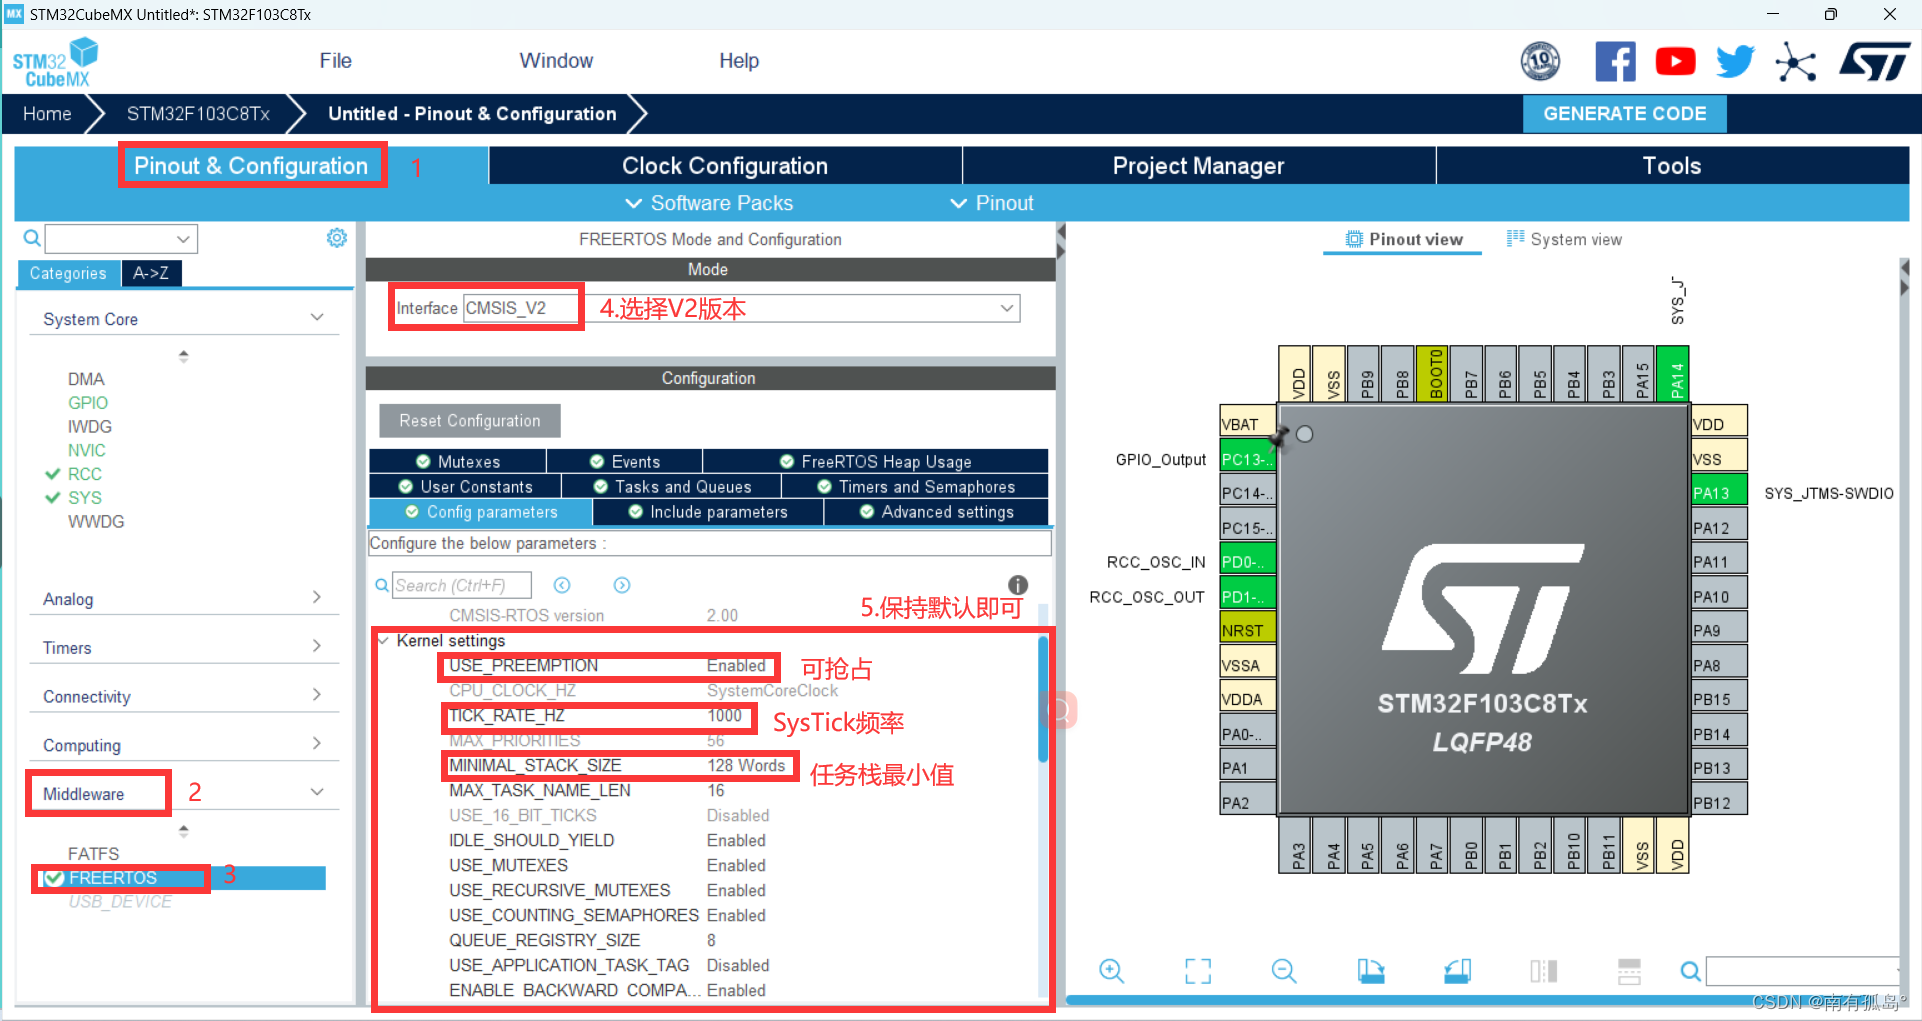Toggle split vertical layout icon
This screenshot has height=1021, width=1922.
click(1544, 970)
